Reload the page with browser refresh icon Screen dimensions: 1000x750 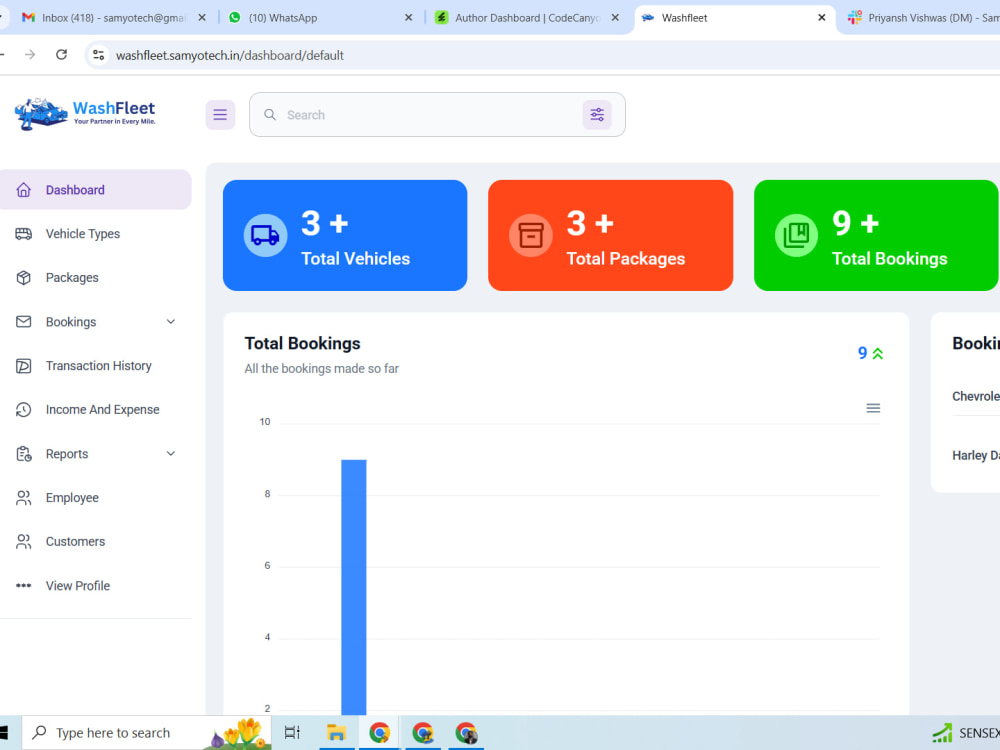[61, 55]
